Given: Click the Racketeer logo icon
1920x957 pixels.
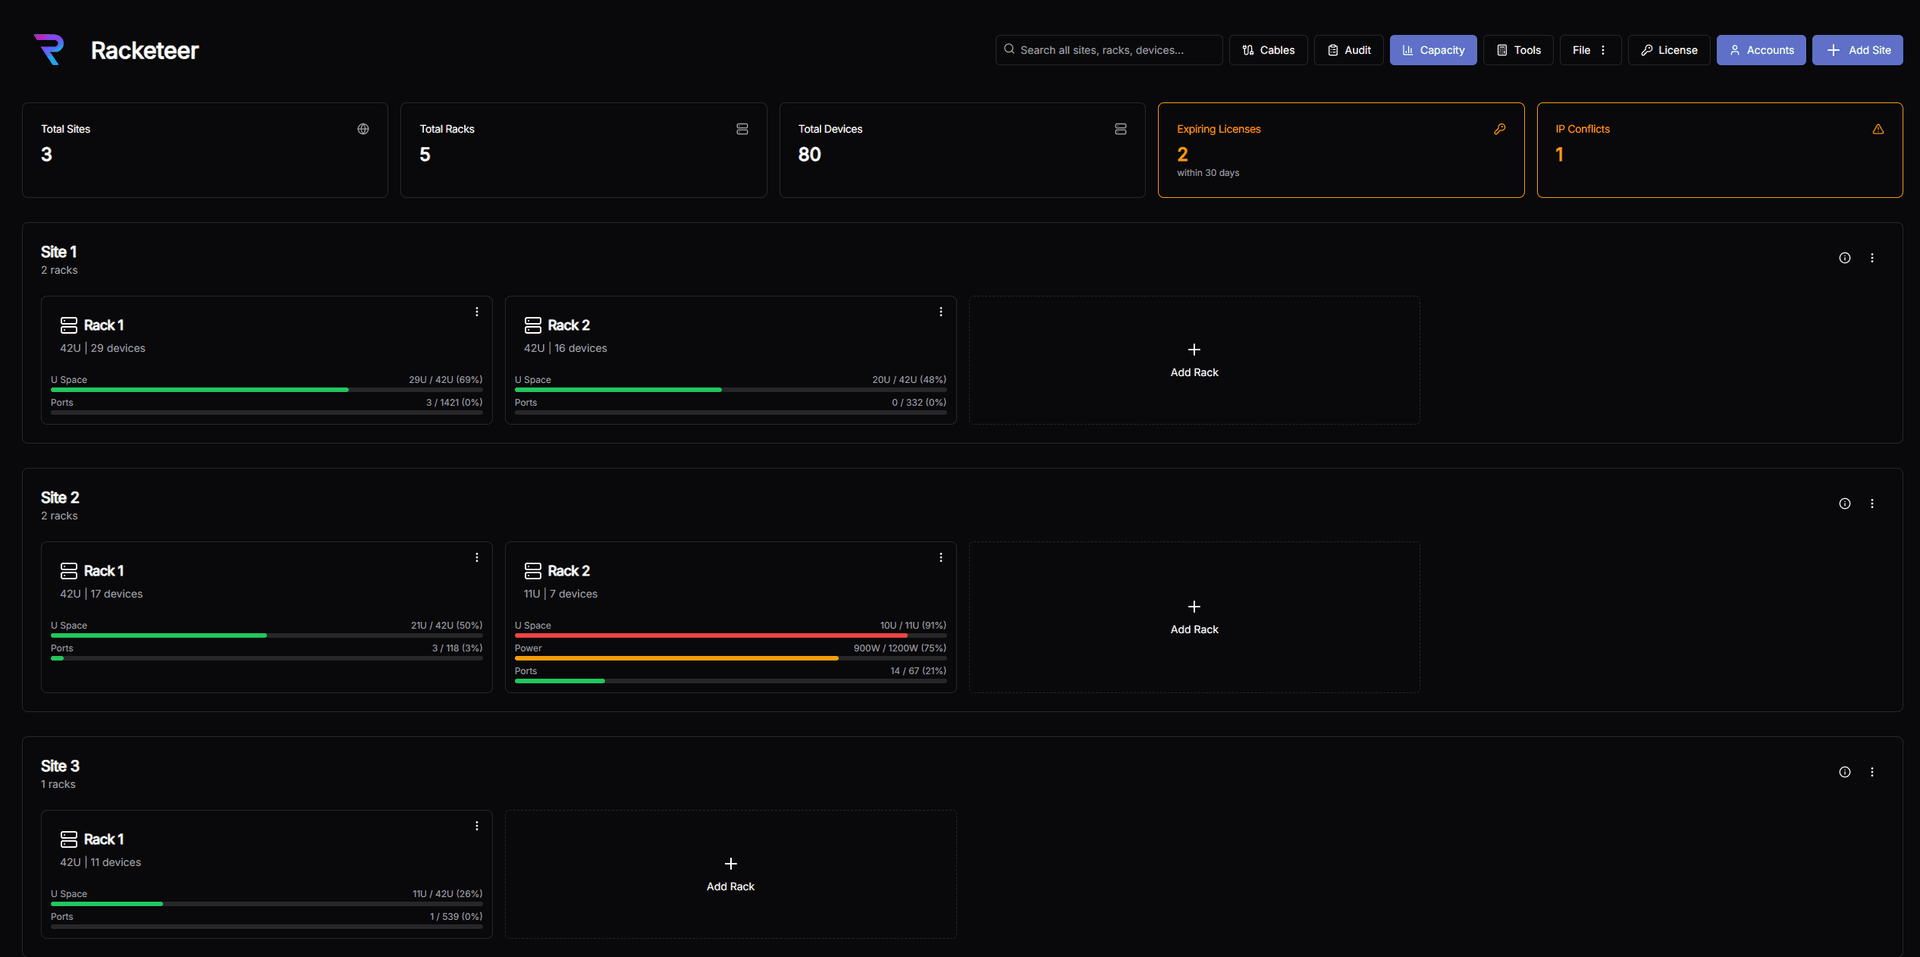Looking at the screenshot, I should (x=49, y=50).
